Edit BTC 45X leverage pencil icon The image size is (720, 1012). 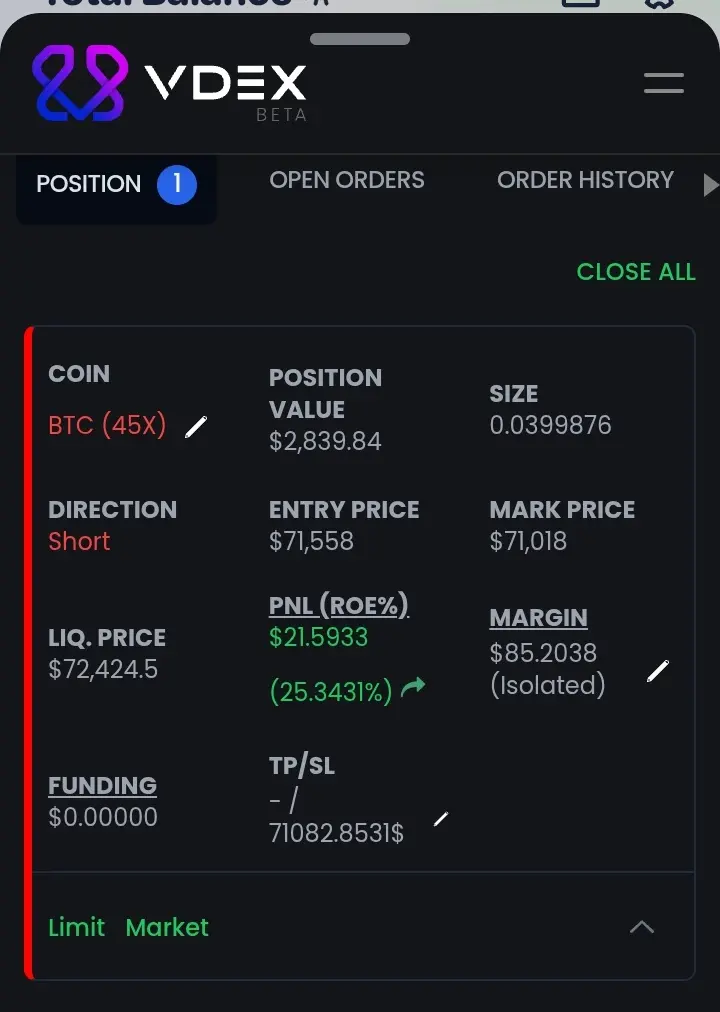[x=196, y=427]
